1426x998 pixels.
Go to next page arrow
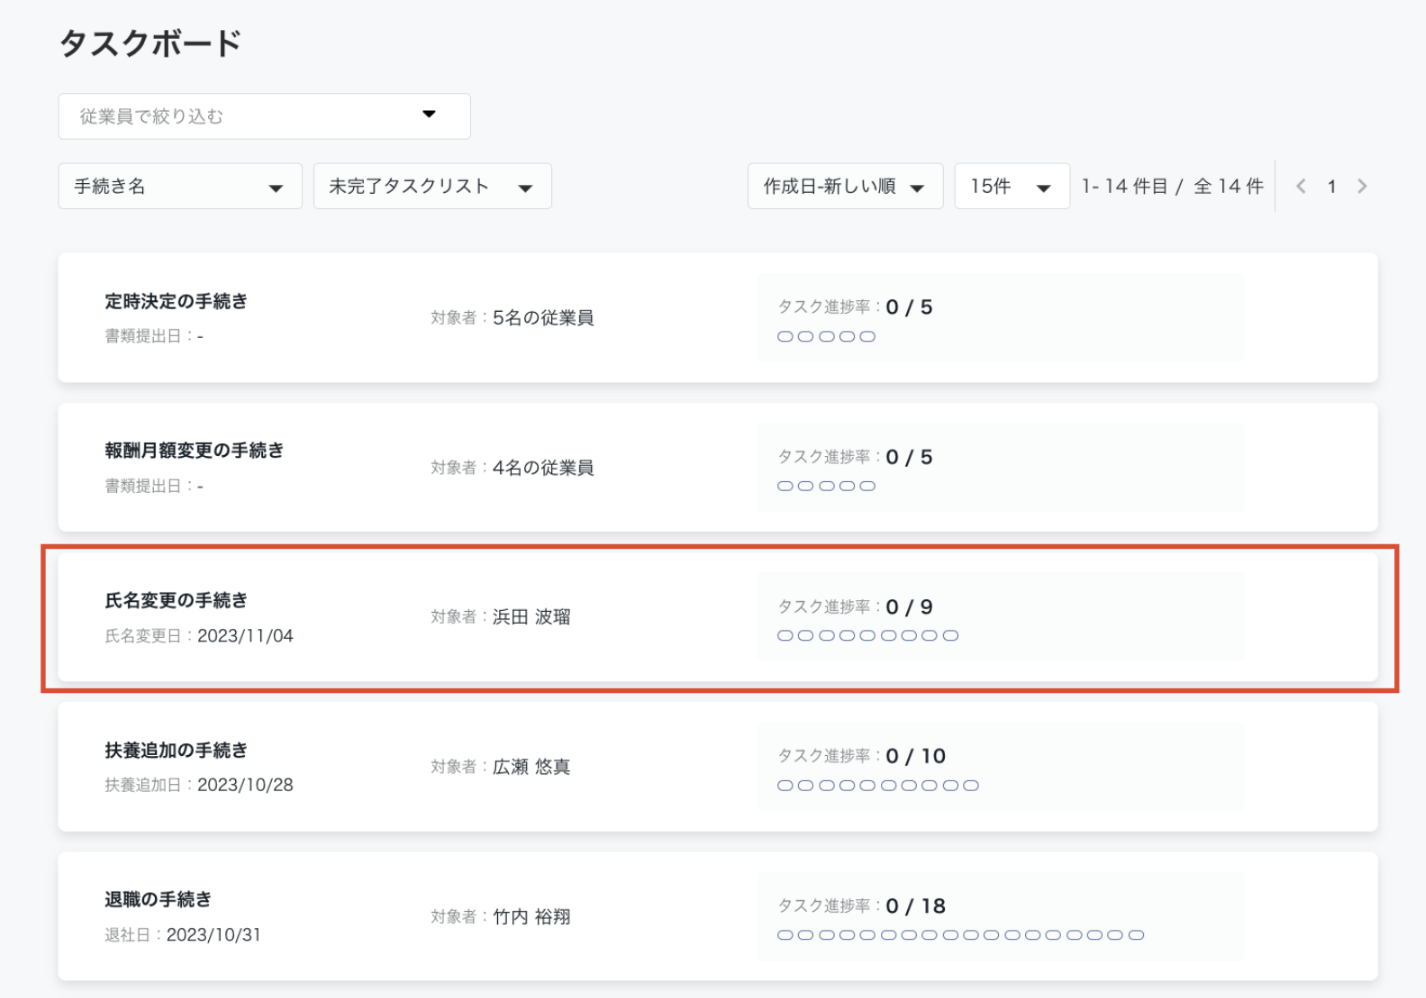(x=1362, y=186)
